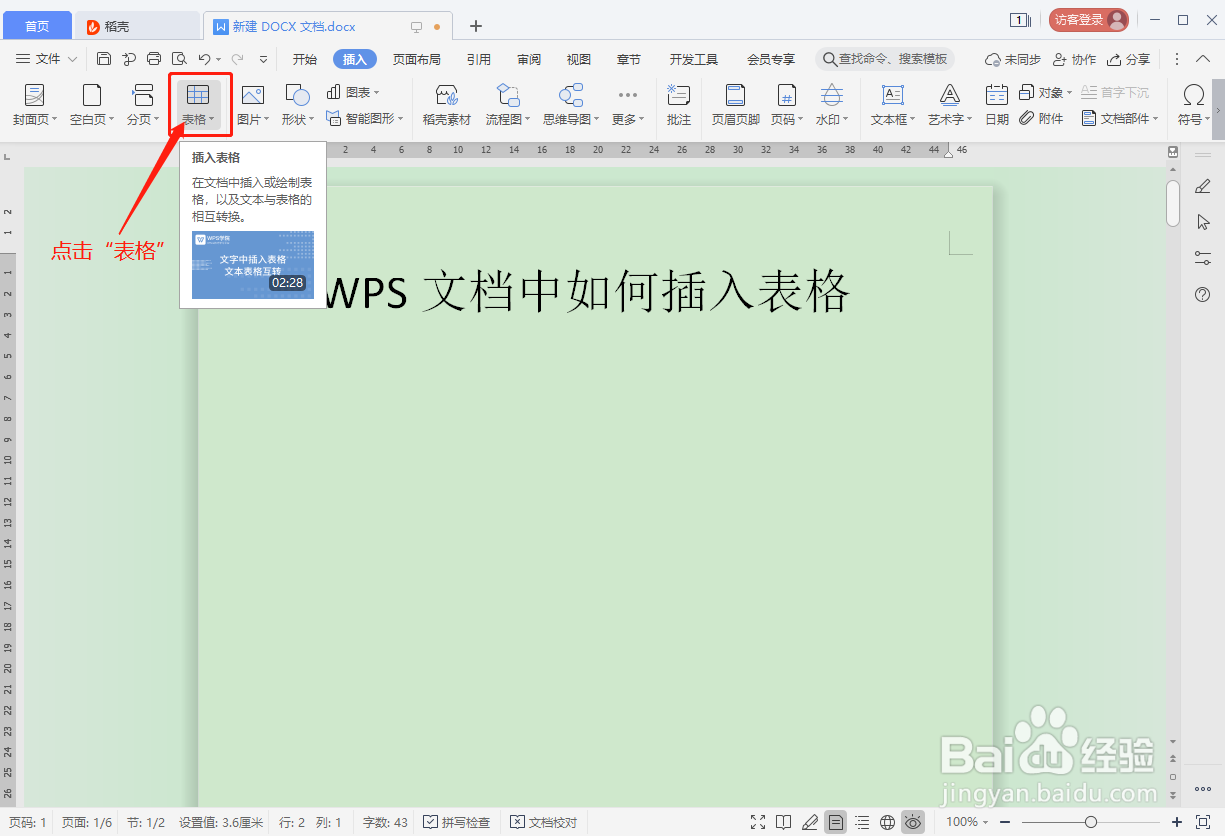Click the print preview icon
This screenshot has height=836, width=1225.
[179, 59]
